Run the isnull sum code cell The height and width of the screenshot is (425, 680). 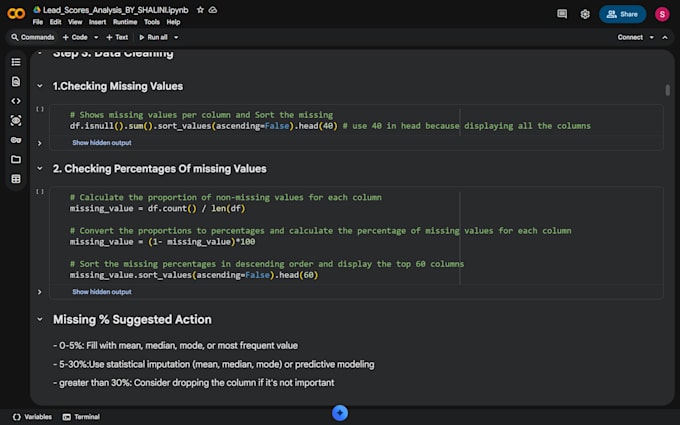[x=40, y=109]
